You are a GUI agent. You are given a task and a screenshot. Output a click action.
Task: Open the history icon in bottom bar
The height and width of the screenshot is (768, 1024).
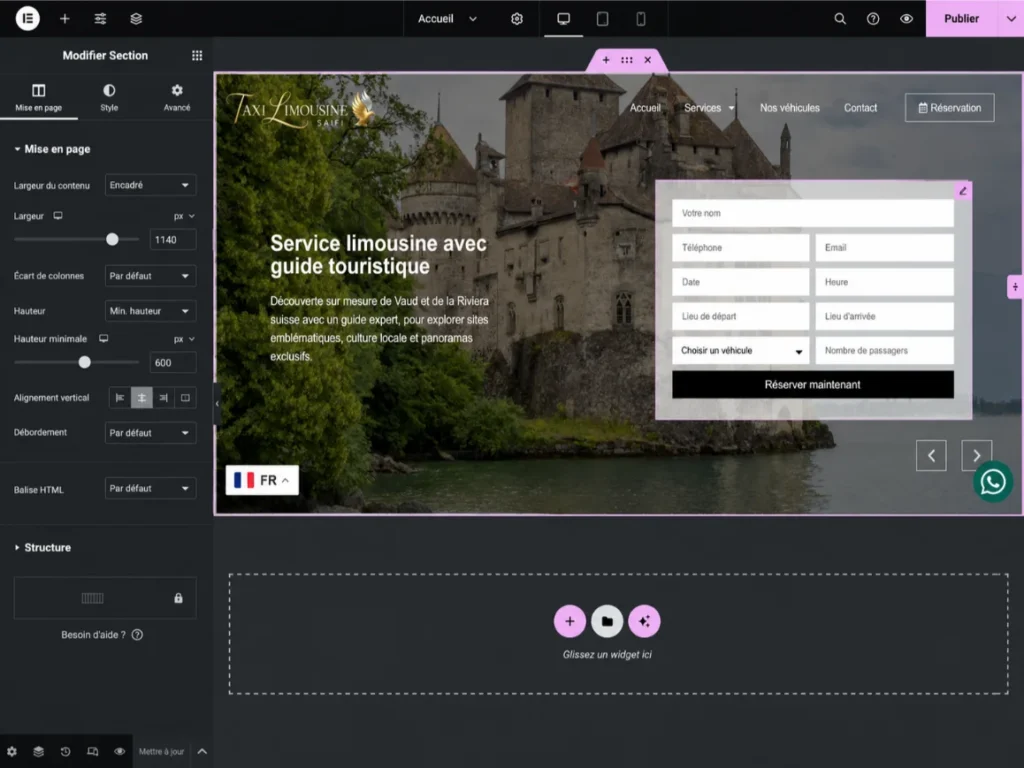coord(65,752)
